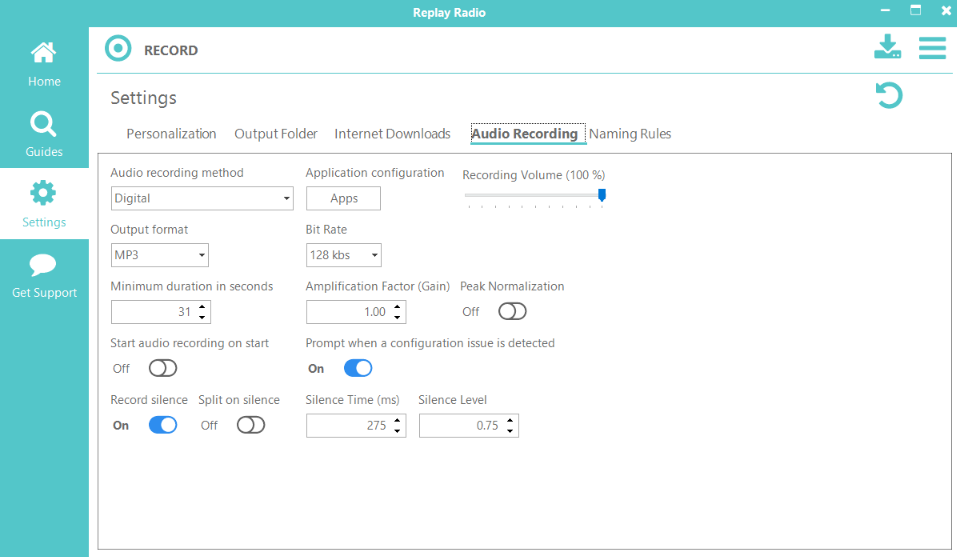
Task: Turn off Record silence switch
Action: point(163,425)
